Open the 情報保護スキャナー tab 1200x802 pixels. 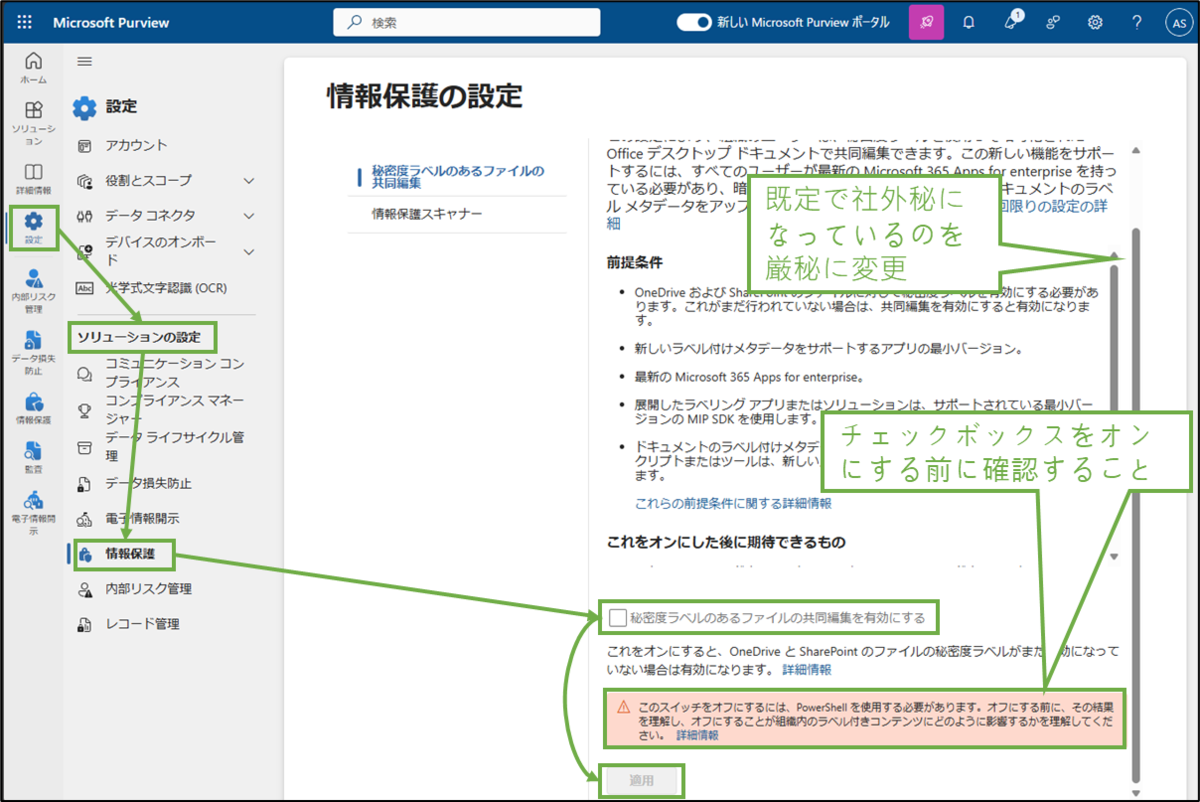(427, 214)
